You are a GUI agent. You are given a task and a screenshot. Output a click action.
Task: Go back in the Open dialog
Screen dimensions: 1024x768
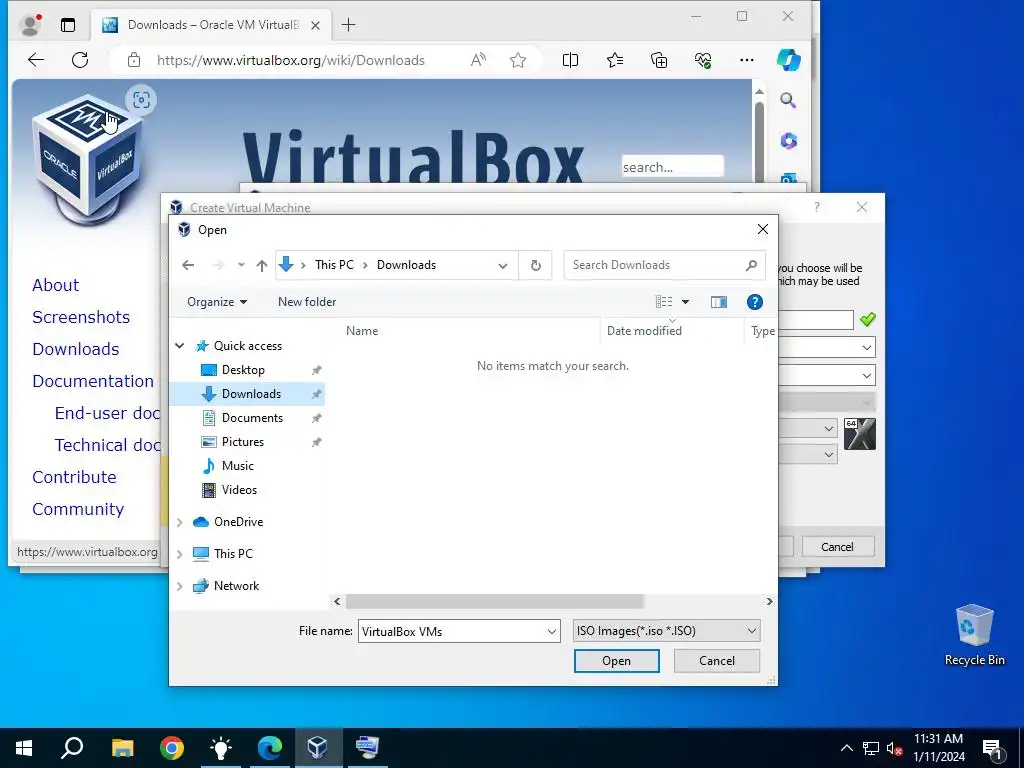[x=188, y=265]
